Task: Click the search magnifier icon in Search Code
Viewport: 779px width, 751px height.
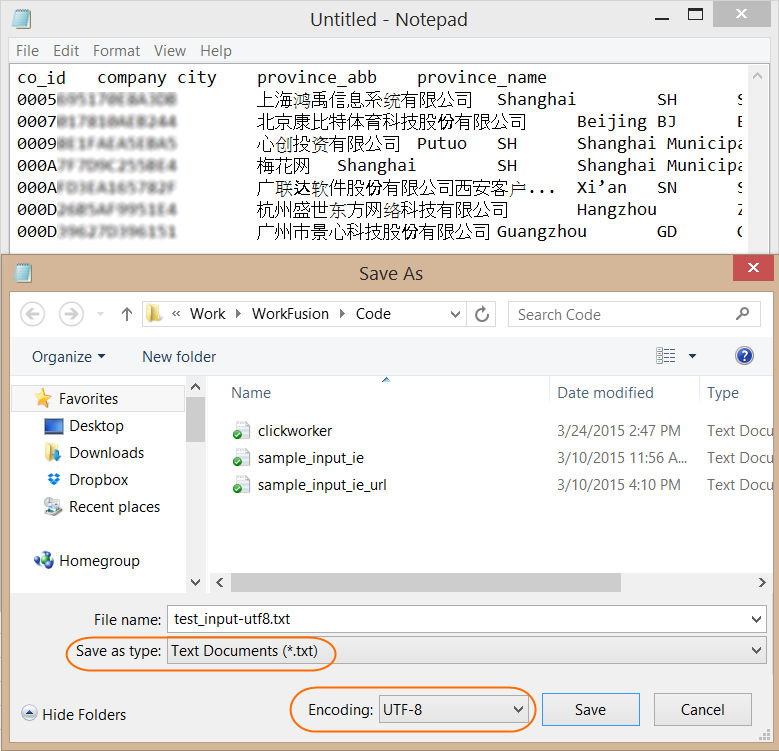Action: tap(742, 313)
